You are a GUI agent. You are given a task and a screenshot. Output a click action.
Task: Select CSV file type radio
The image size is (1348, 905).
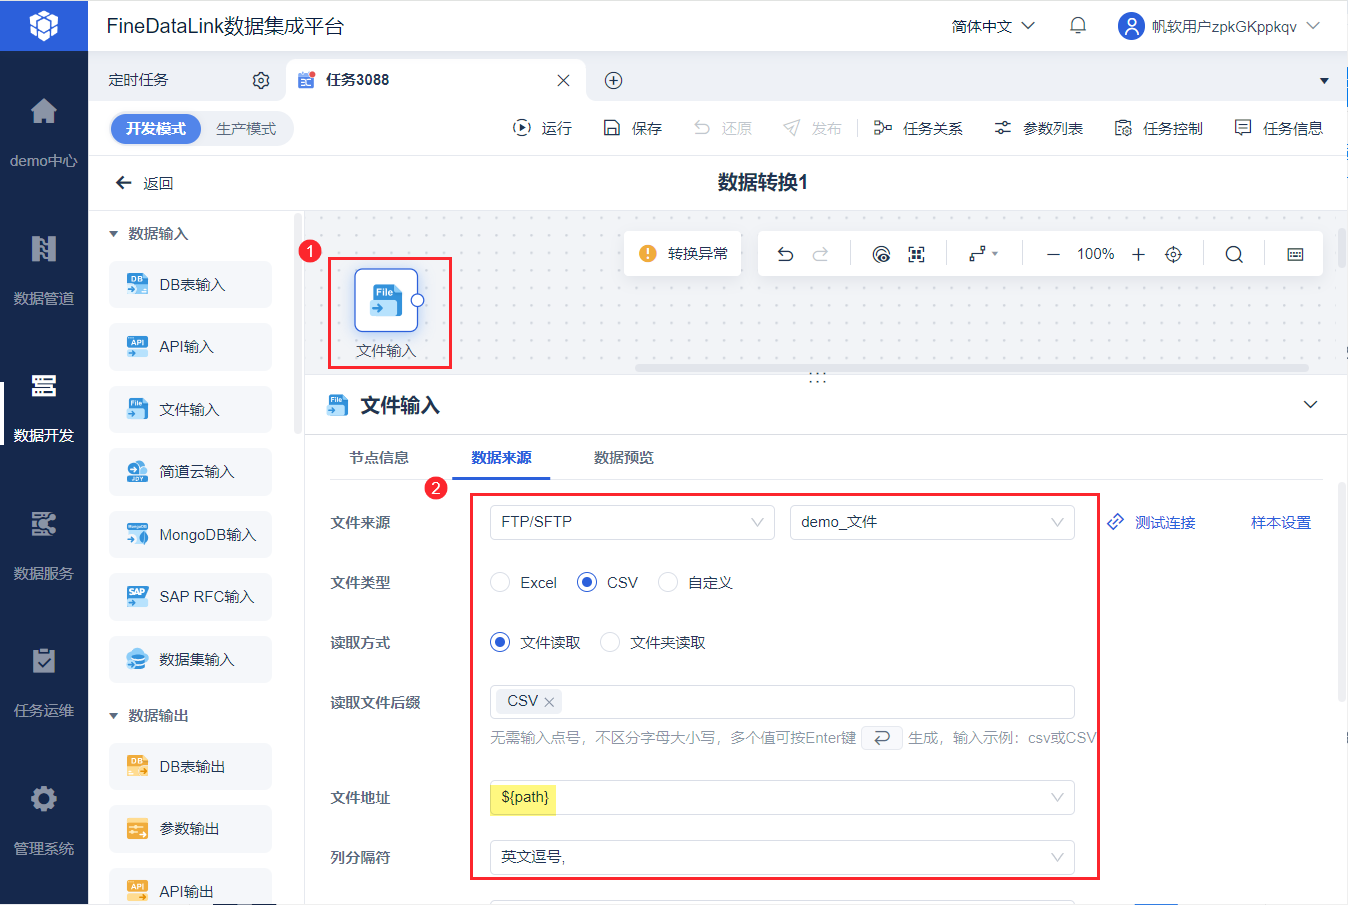pos(587,582)
